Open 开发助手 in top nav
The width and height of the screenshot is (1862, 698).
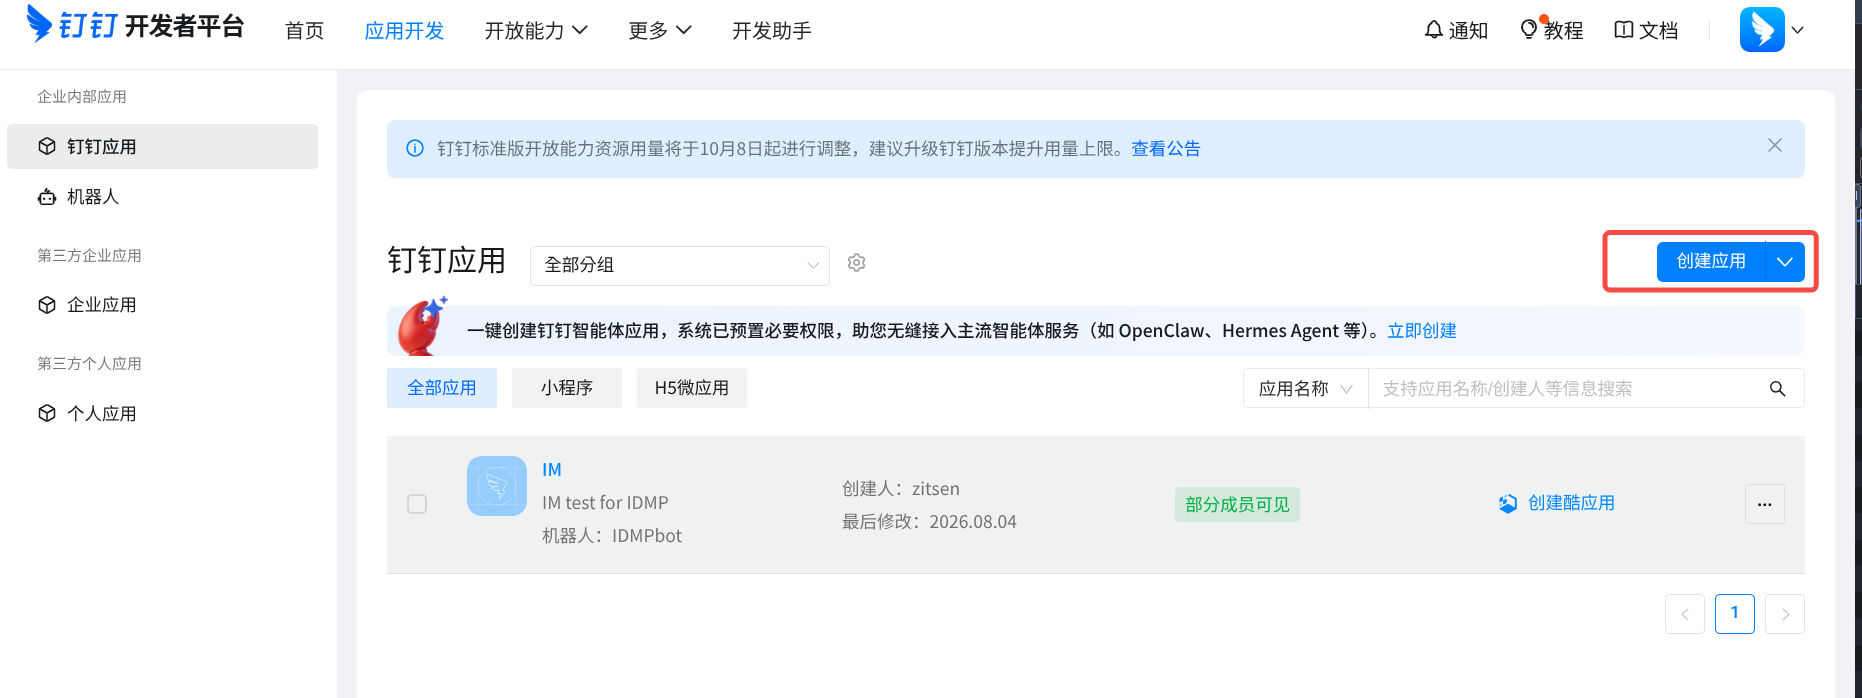[772, 31]
